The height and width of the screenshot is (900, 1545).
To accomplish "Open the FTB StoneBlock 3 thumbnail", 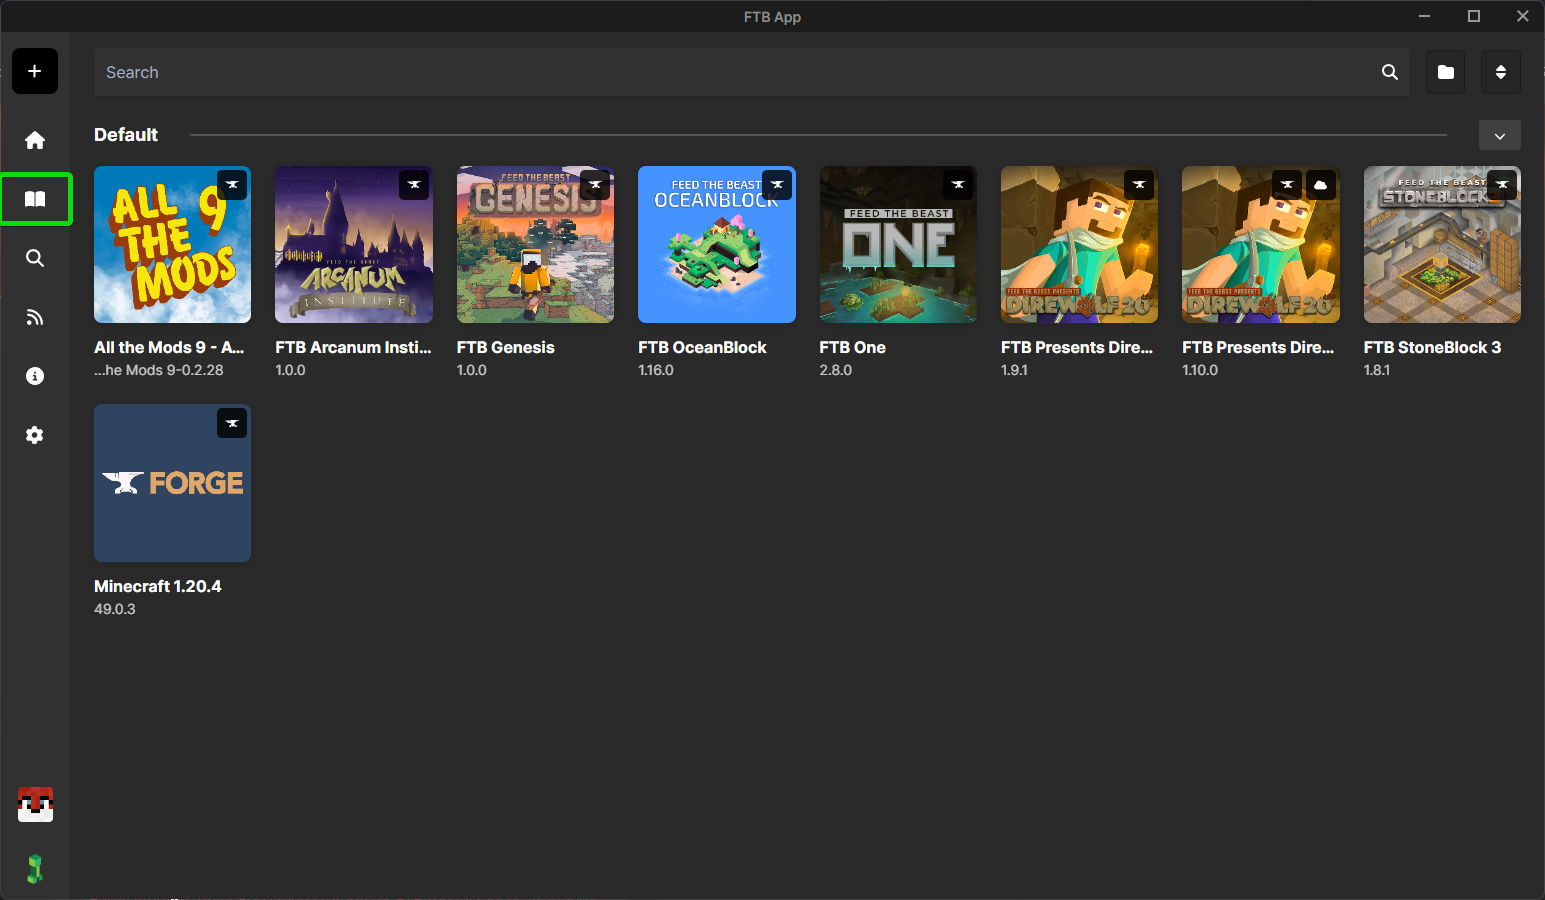I will [1442, 245].
